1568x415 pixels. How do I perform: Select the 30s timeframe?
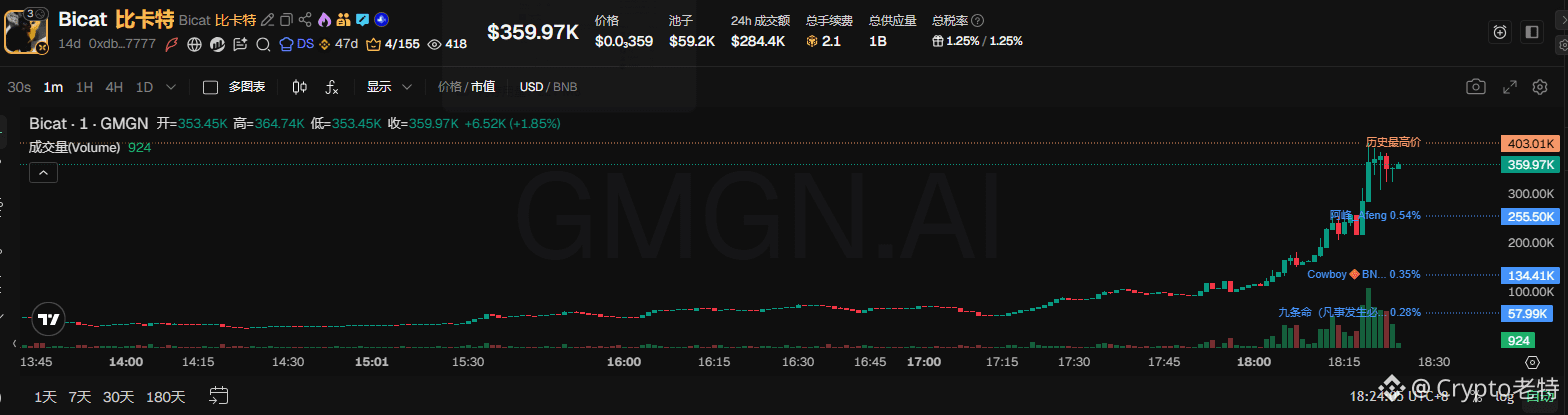[19, 87]
